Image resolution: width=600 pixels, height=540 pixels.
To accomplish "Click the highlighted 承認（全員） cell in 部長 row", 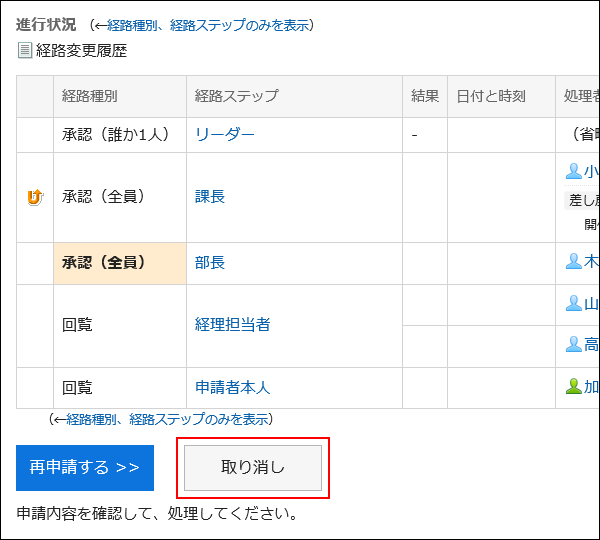I will [x=120, y=263].
